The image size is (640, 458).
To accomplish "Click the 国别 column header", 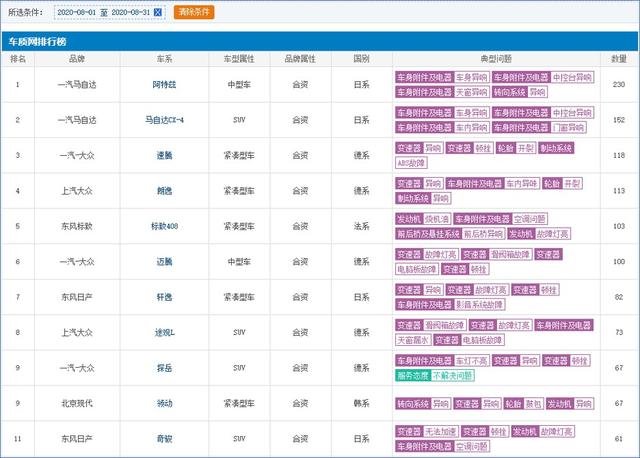I will tap(362, 59).
